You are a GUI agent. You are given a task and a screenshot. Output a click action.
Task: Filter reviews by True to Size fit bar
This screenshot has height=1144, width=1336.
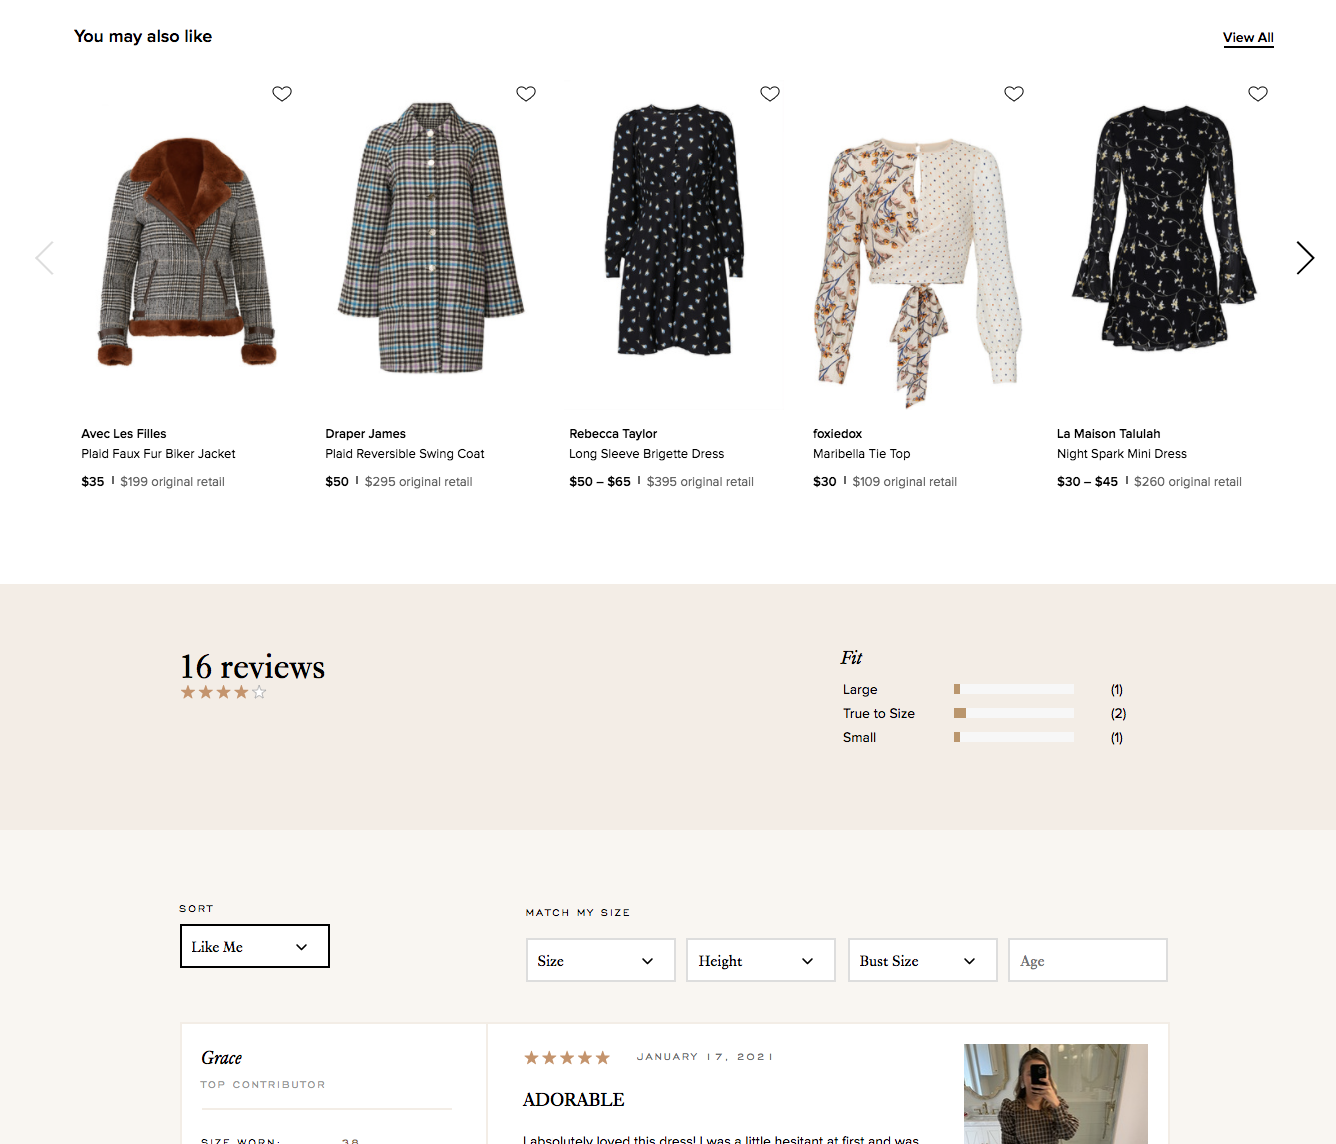click(1013, 713)
